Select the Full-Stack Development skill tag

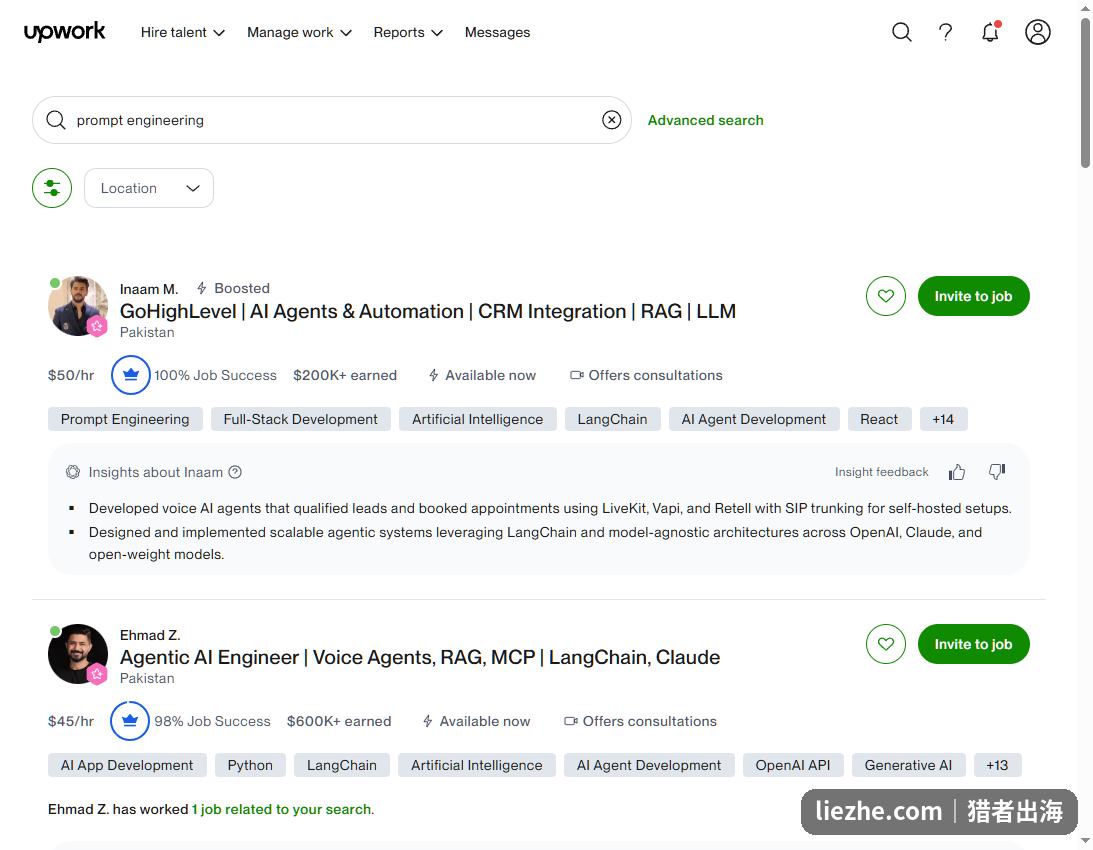click(x=300, y=419)
